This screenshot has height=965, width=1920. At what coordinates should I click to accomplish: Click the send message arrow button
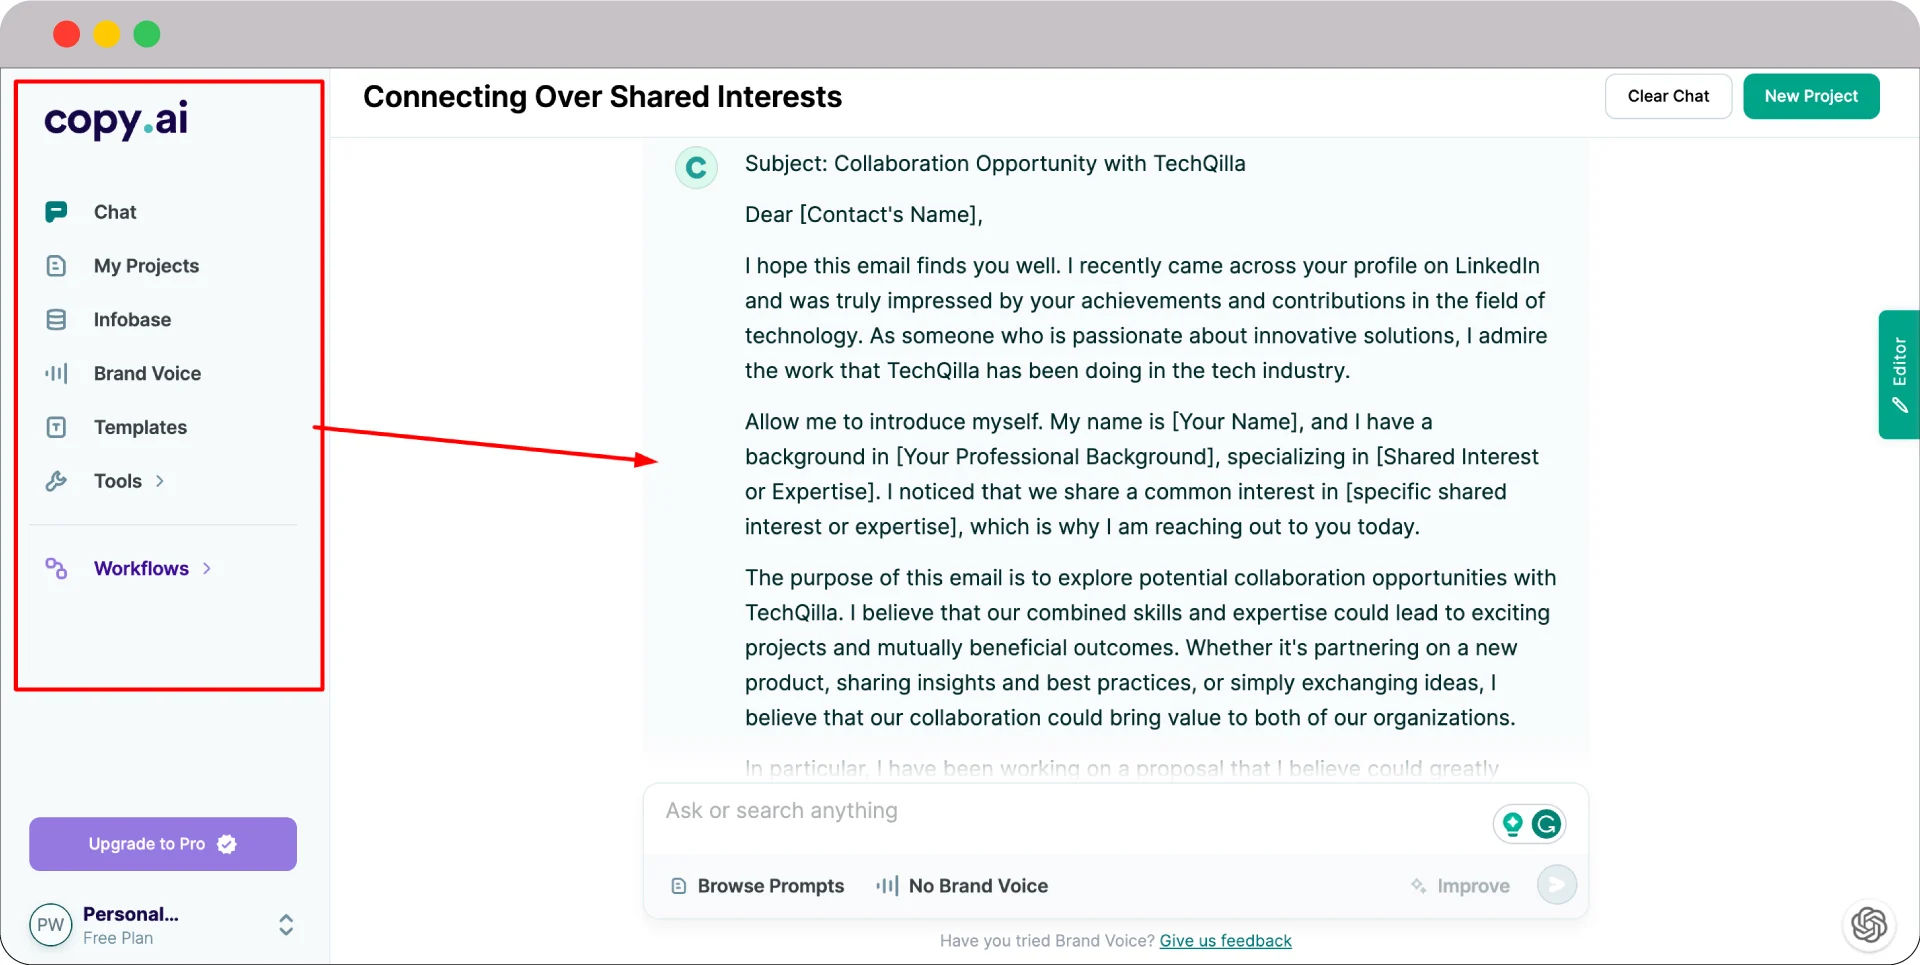point(1557,885)
